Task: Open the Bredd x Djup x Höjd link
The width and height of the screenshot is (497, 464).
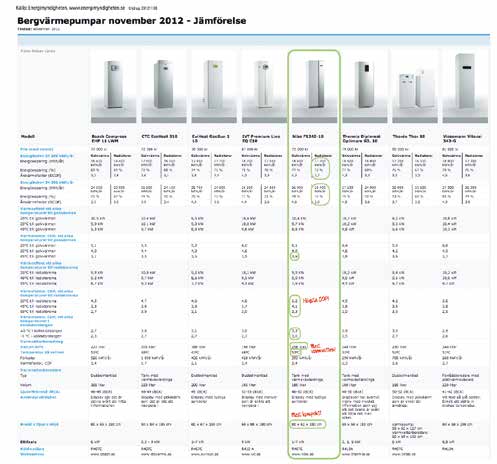Action: (39, 424)
